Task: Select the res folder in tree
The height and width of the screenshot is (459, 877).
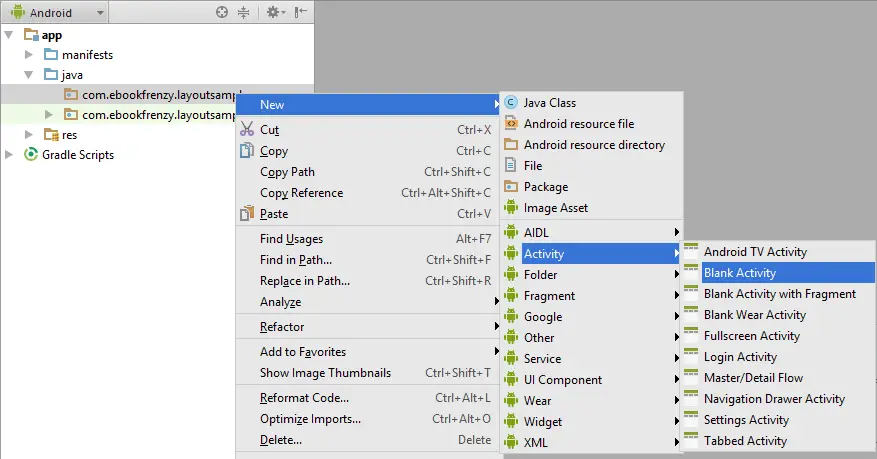Action: (69, 135)
